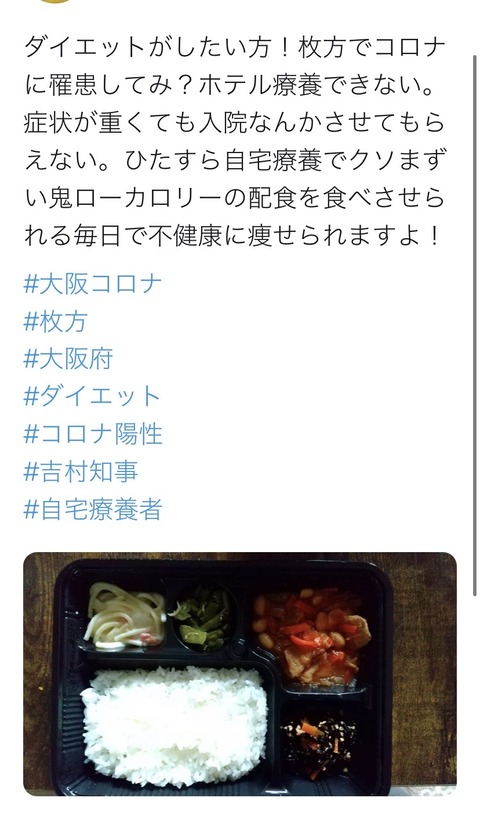
Task: Follow the #大阪府 hashtag
Action: point(68,359)
